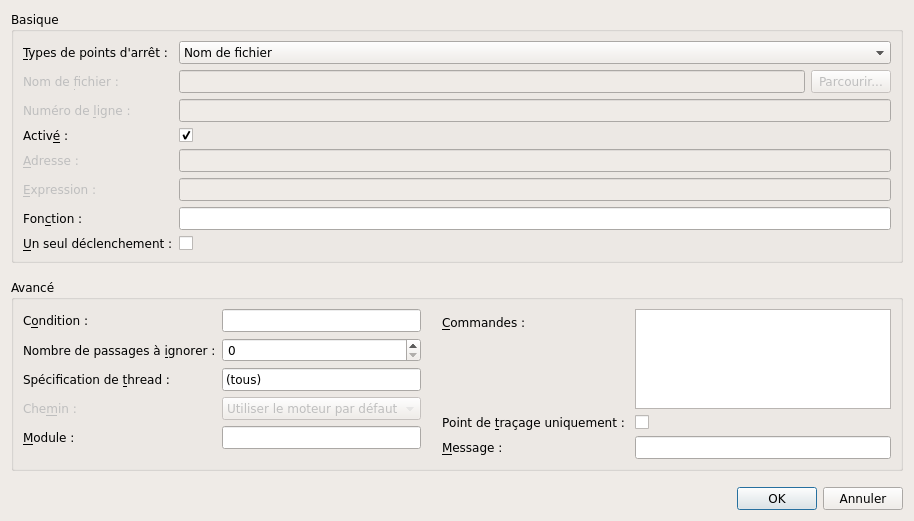914x521 pixels.
Task: Click the Parcourir... button
Action: click(850, 82)
